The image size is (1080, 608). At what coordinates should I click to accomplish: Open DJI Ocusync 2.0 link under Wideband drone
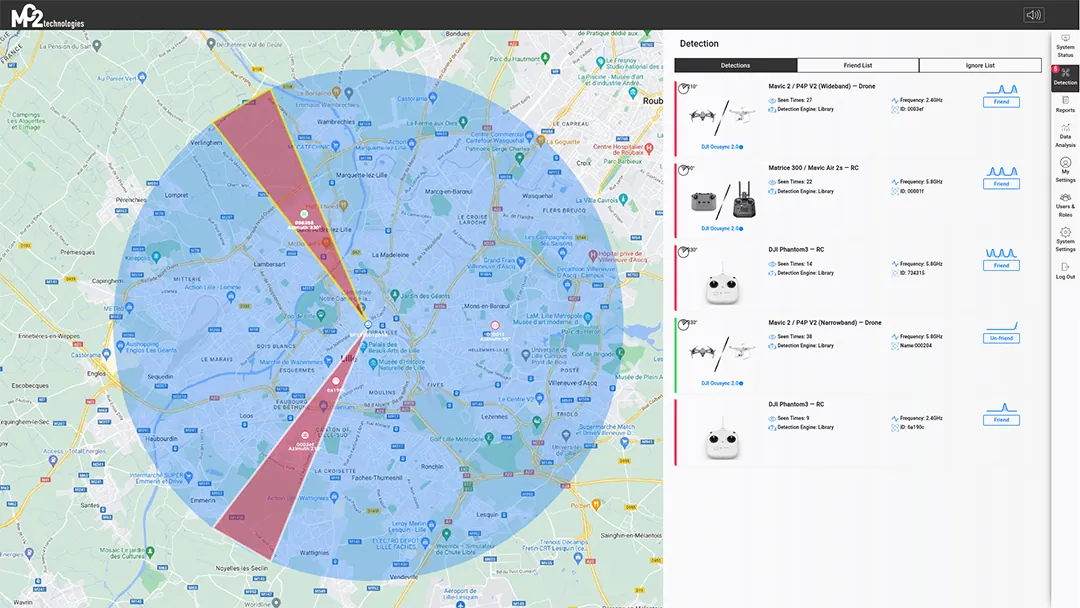coord(721,147)
